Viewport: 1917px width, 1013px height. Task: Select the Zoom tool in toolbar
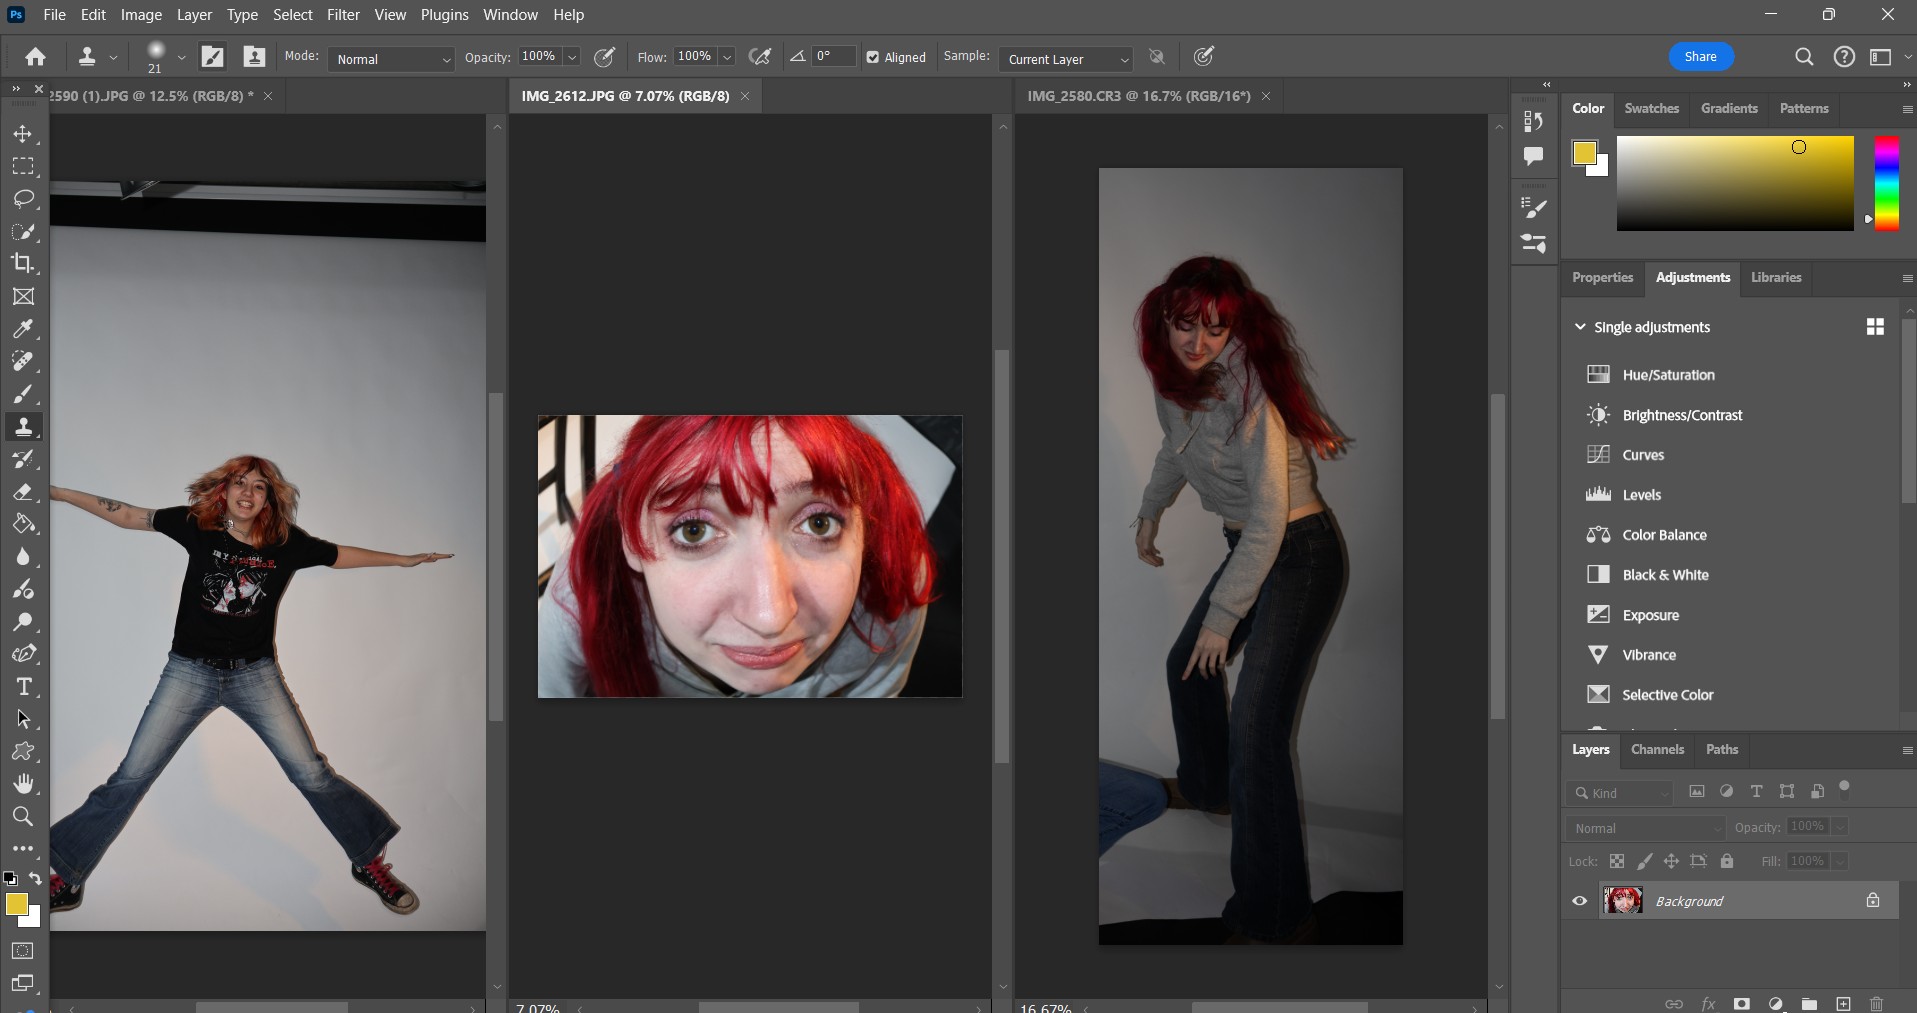point(23,817)
